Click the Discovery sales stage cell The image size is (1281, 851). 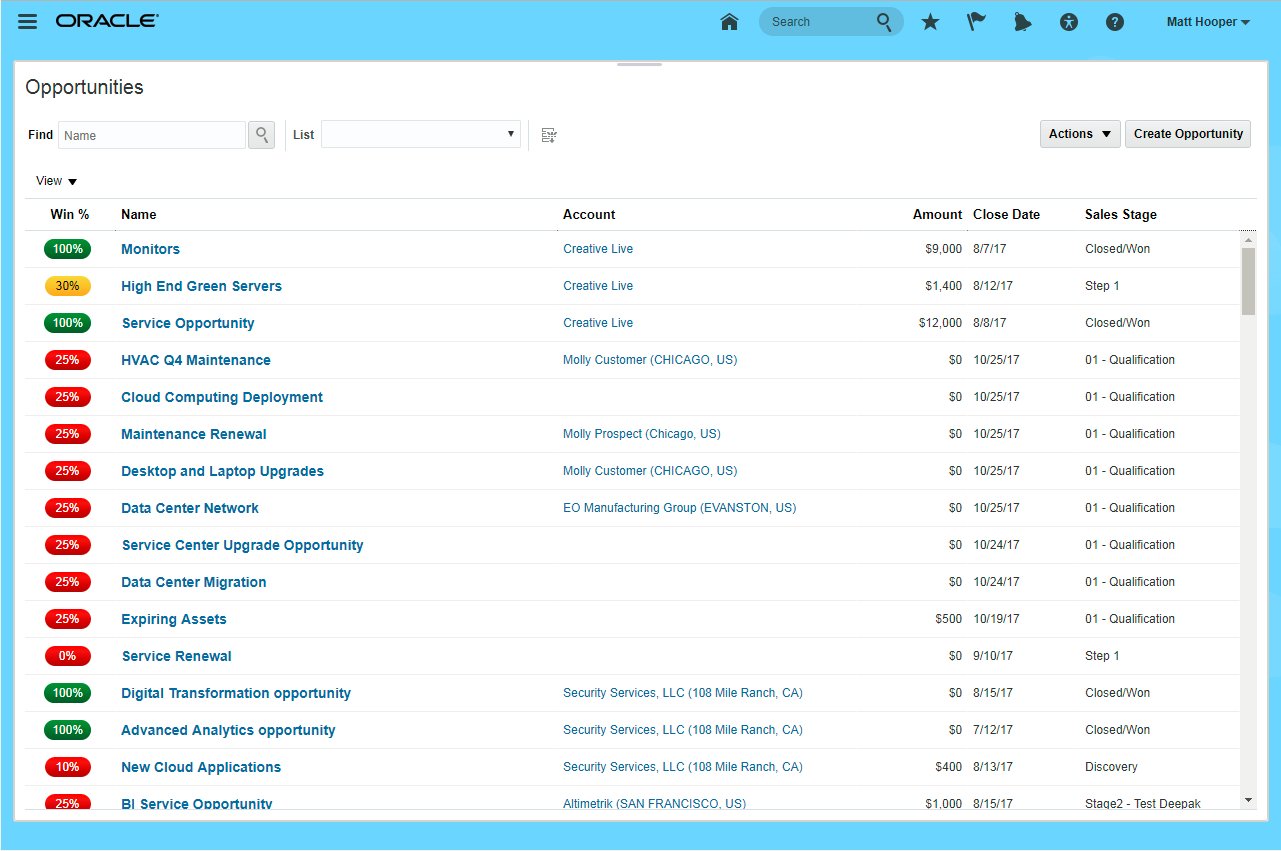[1112, 767]
